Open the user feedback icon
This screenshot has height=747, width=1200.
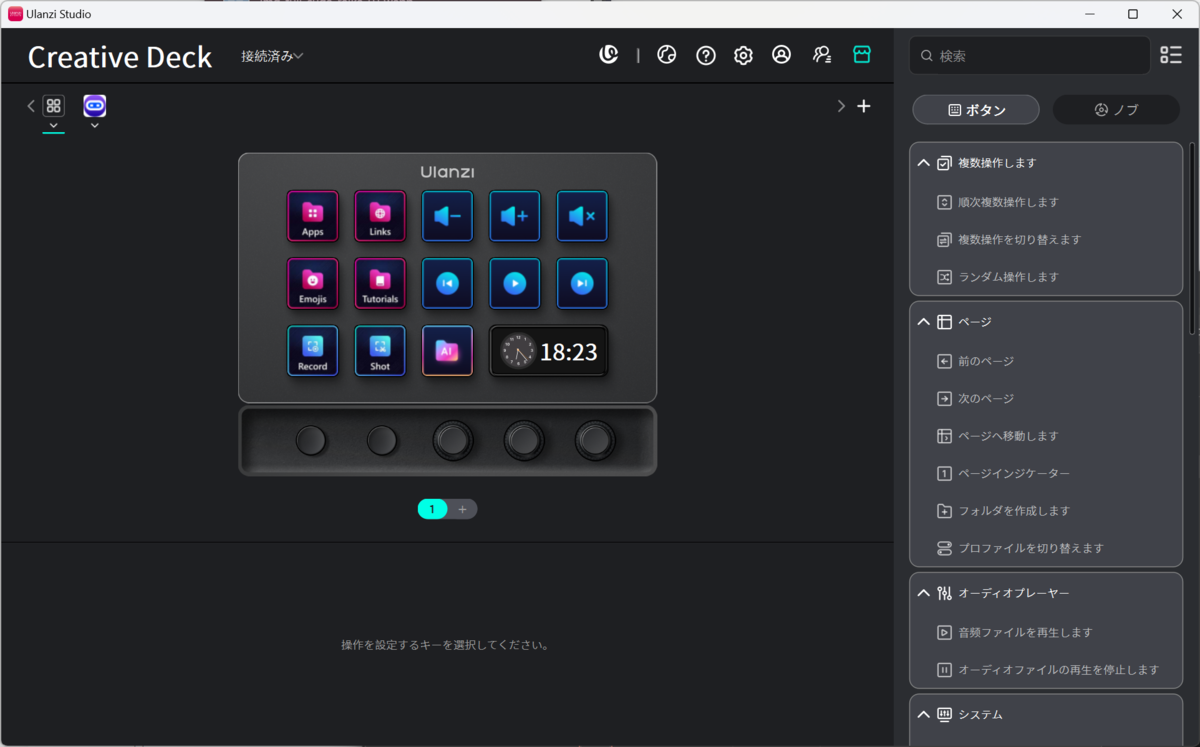[822, 55]
